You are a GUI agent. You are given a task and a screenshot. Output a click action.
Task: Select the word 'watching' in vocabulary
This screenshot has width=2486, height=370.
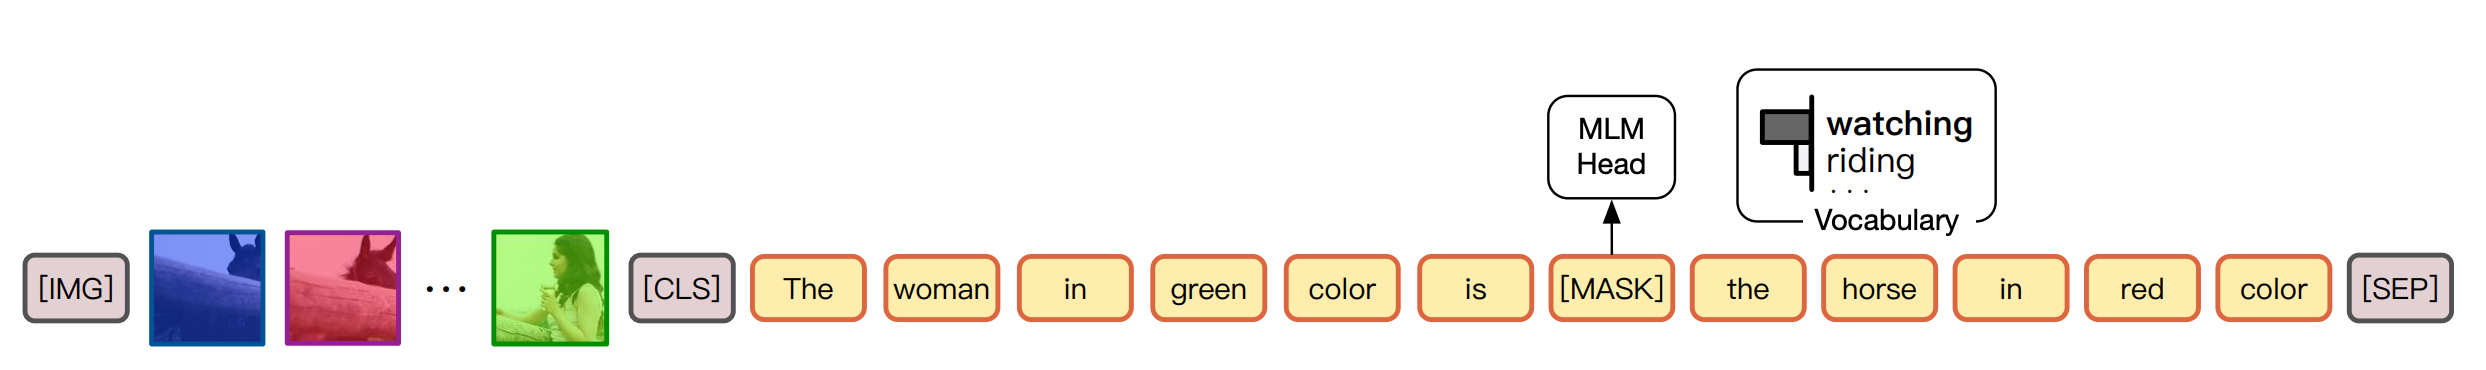pyautogui.click(x=1899, y=125)
